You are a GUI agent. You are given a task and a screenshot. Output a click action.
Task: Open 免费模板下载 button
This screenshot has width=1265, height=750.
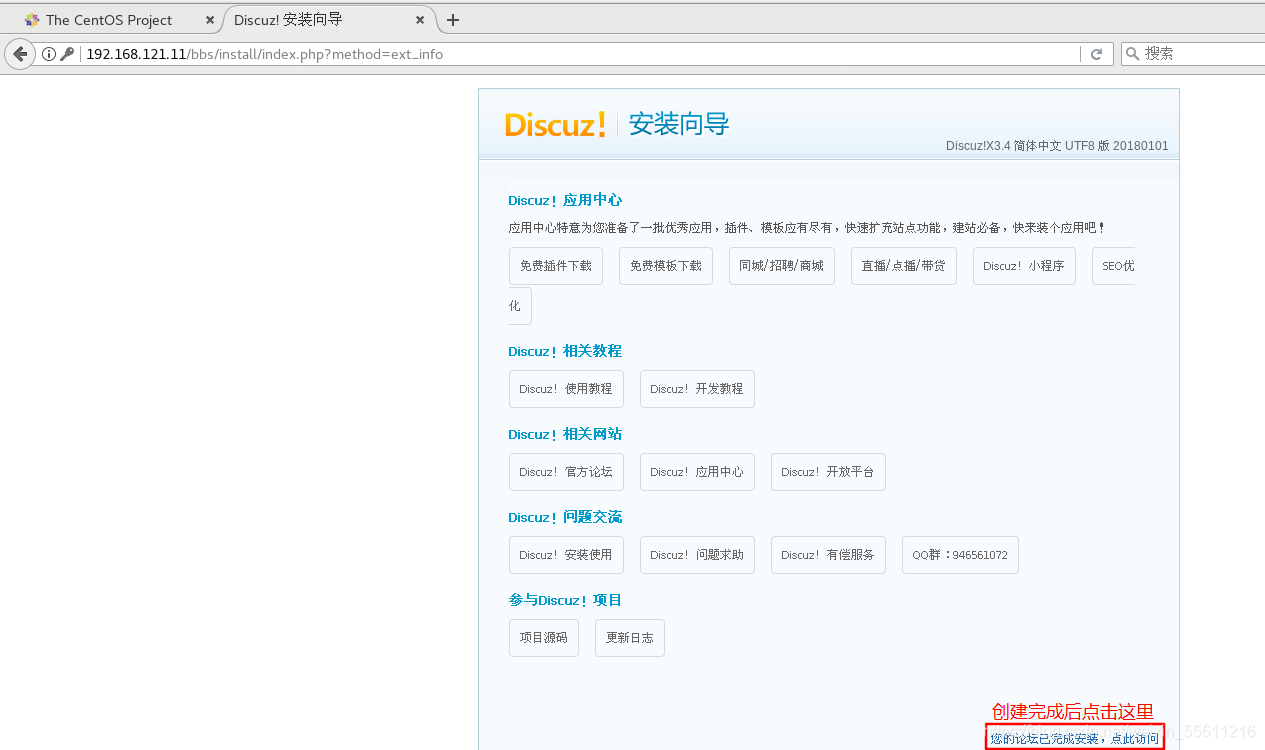coord(666,266)
